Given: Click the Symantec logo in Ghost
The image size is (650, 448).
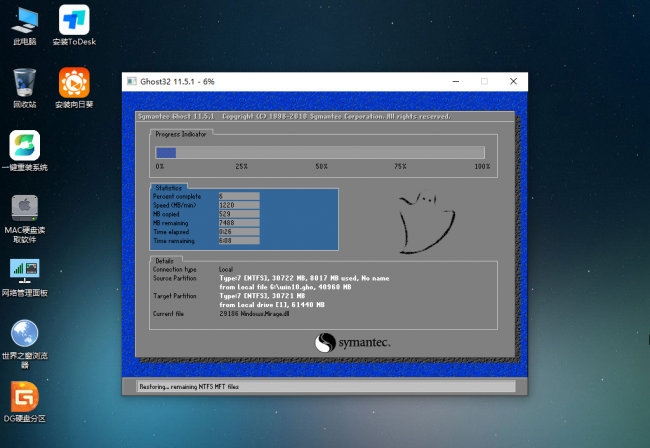Looking at the screenshot, I should coord(352,343).
